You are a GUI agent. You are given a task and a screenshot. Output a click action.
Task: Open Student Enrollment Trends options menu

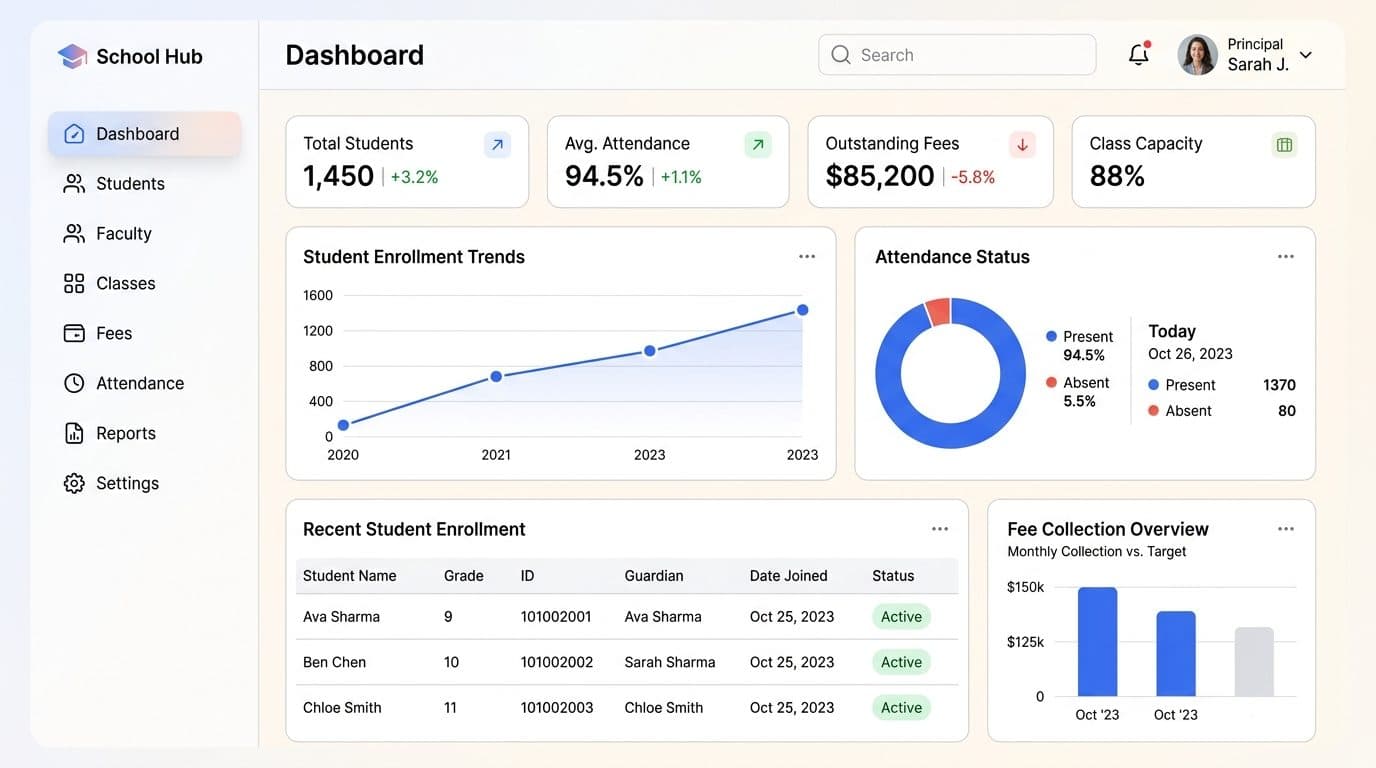pos(807,257)
